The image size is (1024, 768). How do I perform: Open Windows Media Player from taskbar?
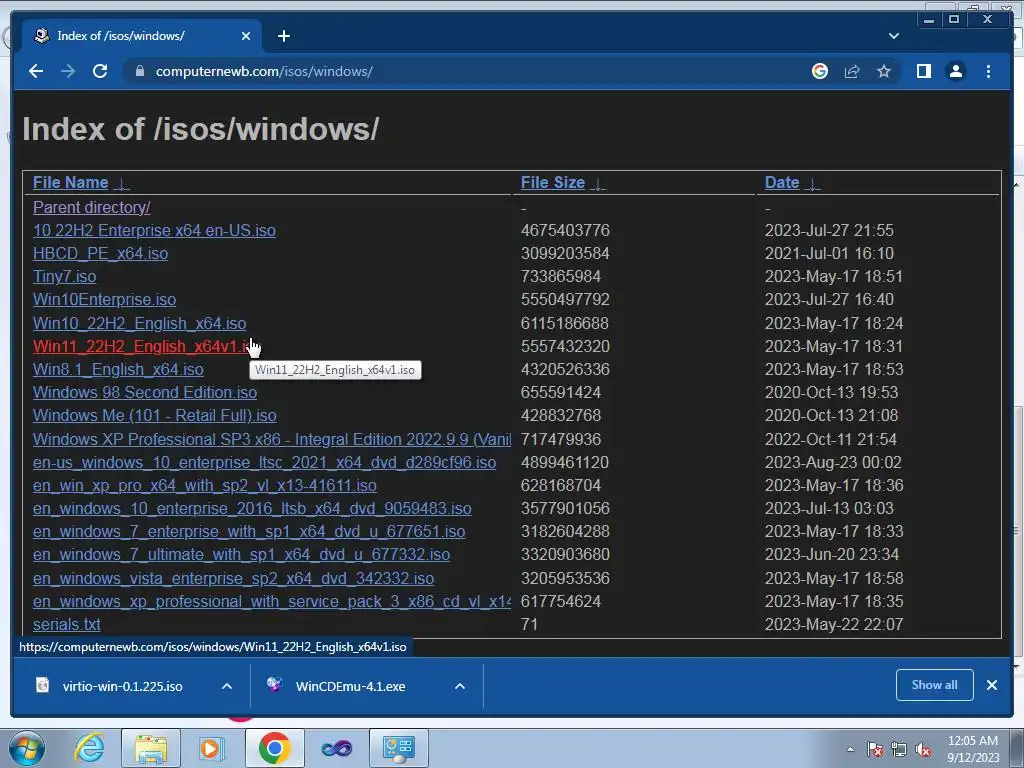point(210,748)
